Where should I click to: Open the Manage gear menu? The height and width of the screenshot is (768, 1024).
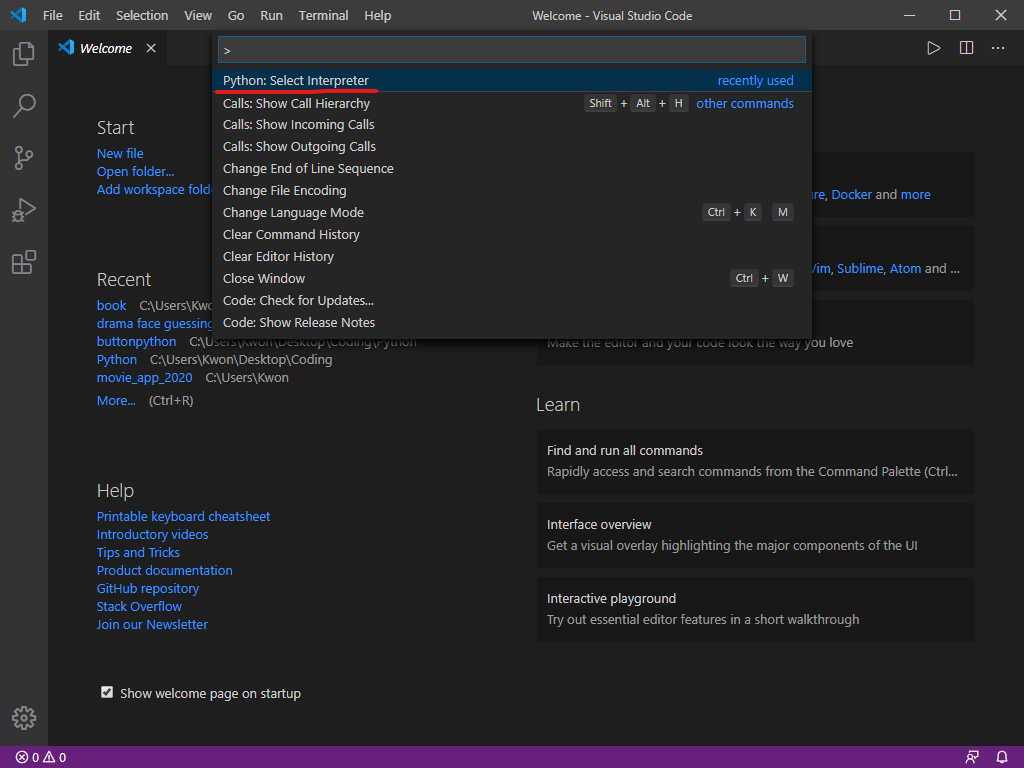pyautogui.click(x=24, y=718)
